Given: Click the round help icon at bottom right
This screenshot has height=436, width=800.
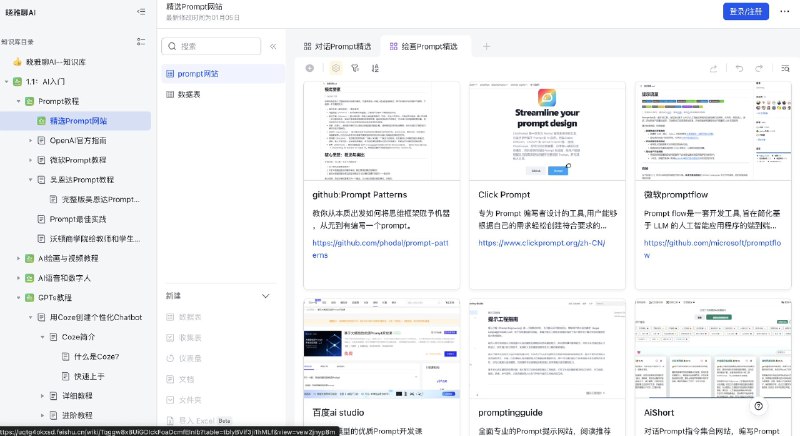Looking at the screenshot, I should pyautogui.click(x=759, y=406).
